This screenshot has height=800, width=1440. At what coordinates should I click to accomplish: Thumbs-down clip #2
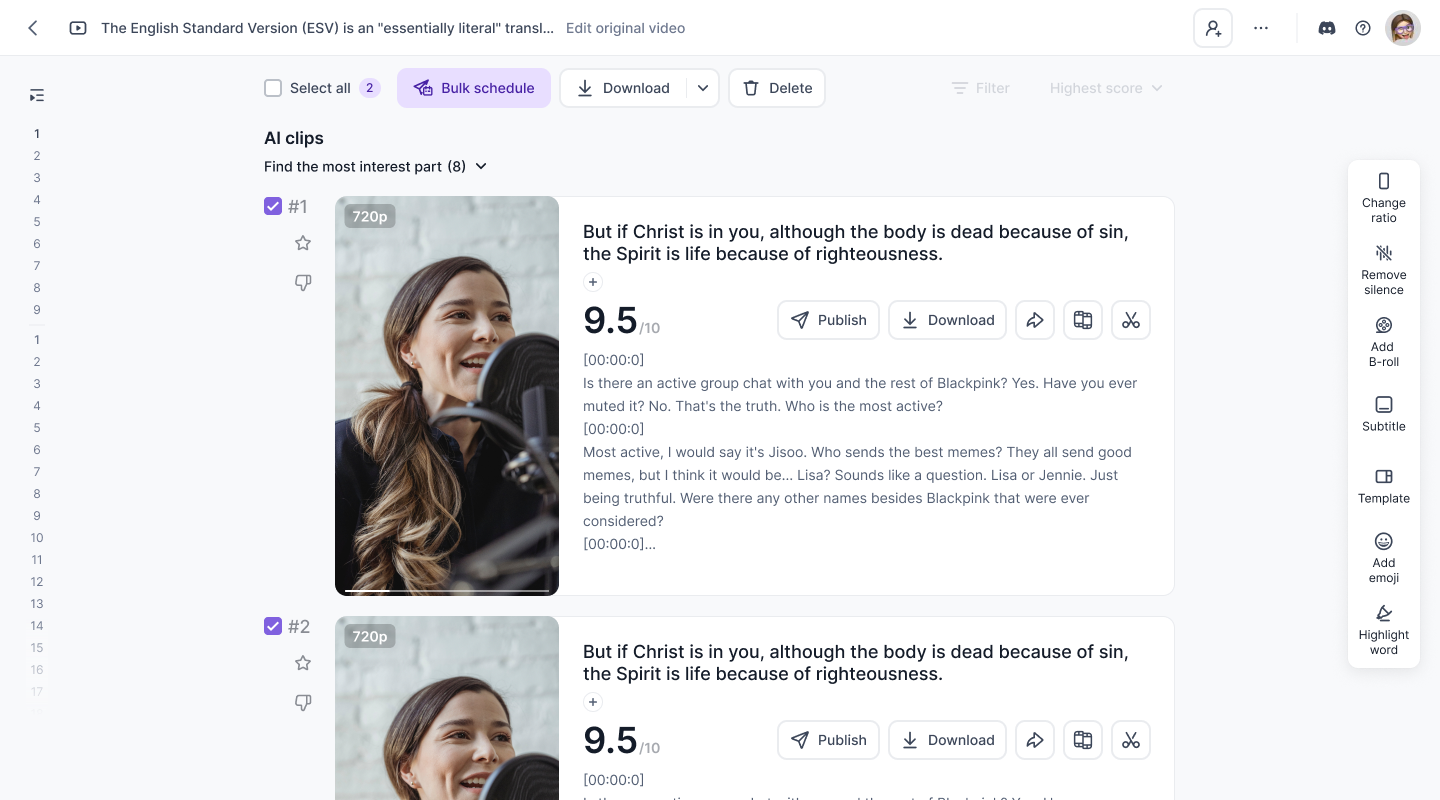point(303,703)
